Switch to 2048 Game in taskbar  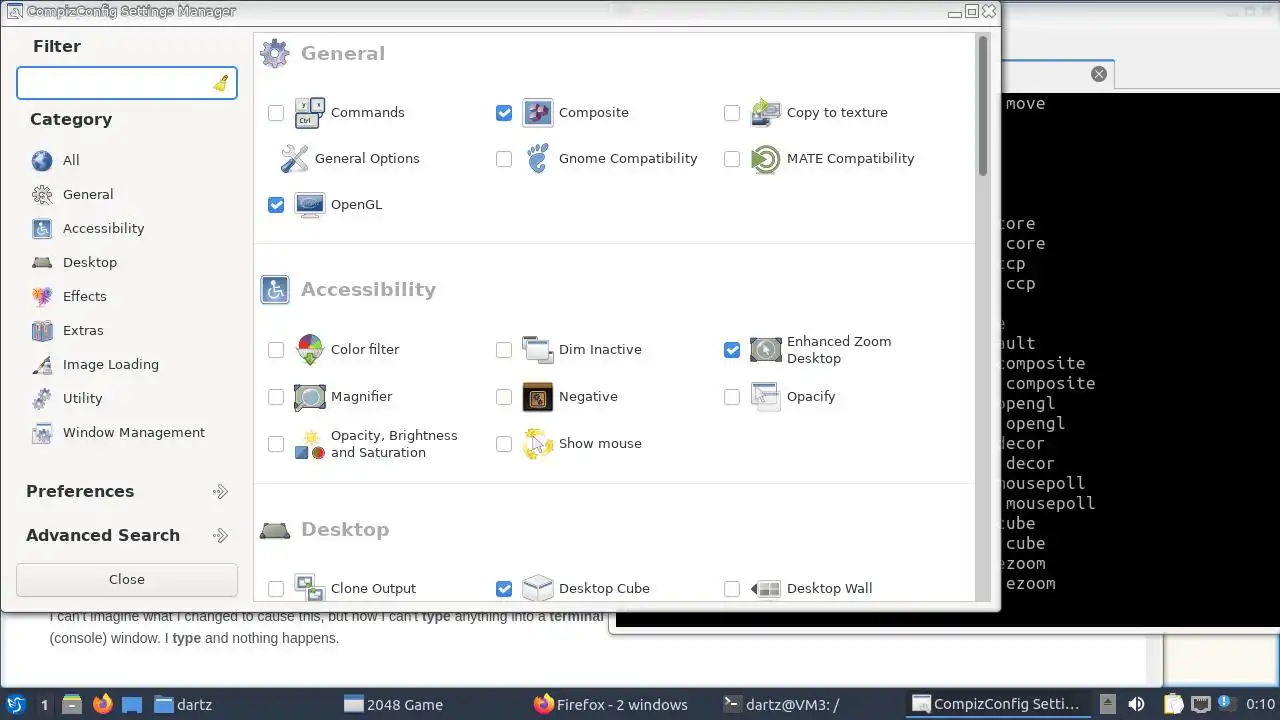(393, 704)
